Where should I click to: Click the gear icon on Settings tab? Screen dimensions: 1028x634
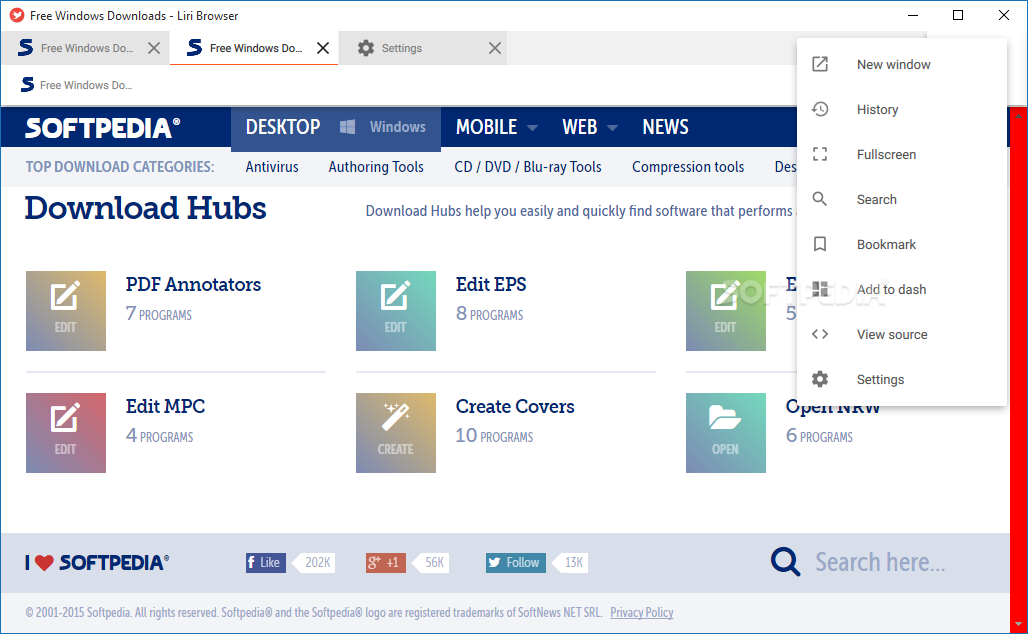coord(366,48)
